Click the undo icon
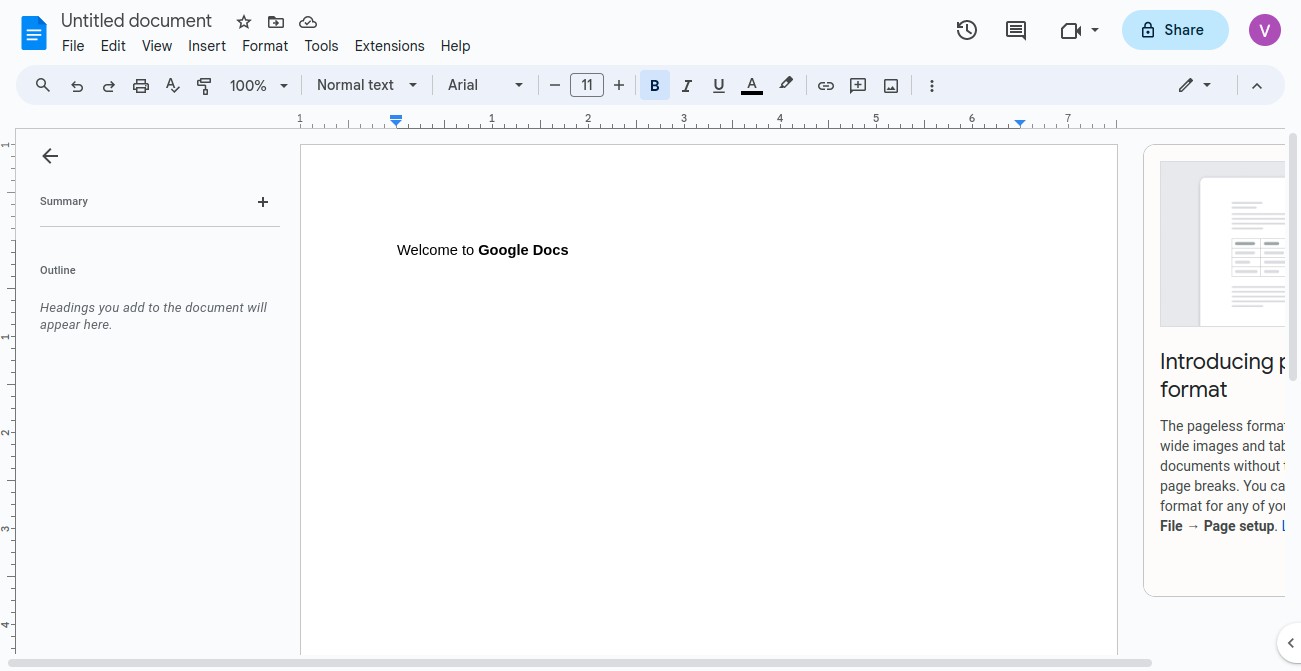Viewport: 1301px width, 671px height. (x=77, y=85)
